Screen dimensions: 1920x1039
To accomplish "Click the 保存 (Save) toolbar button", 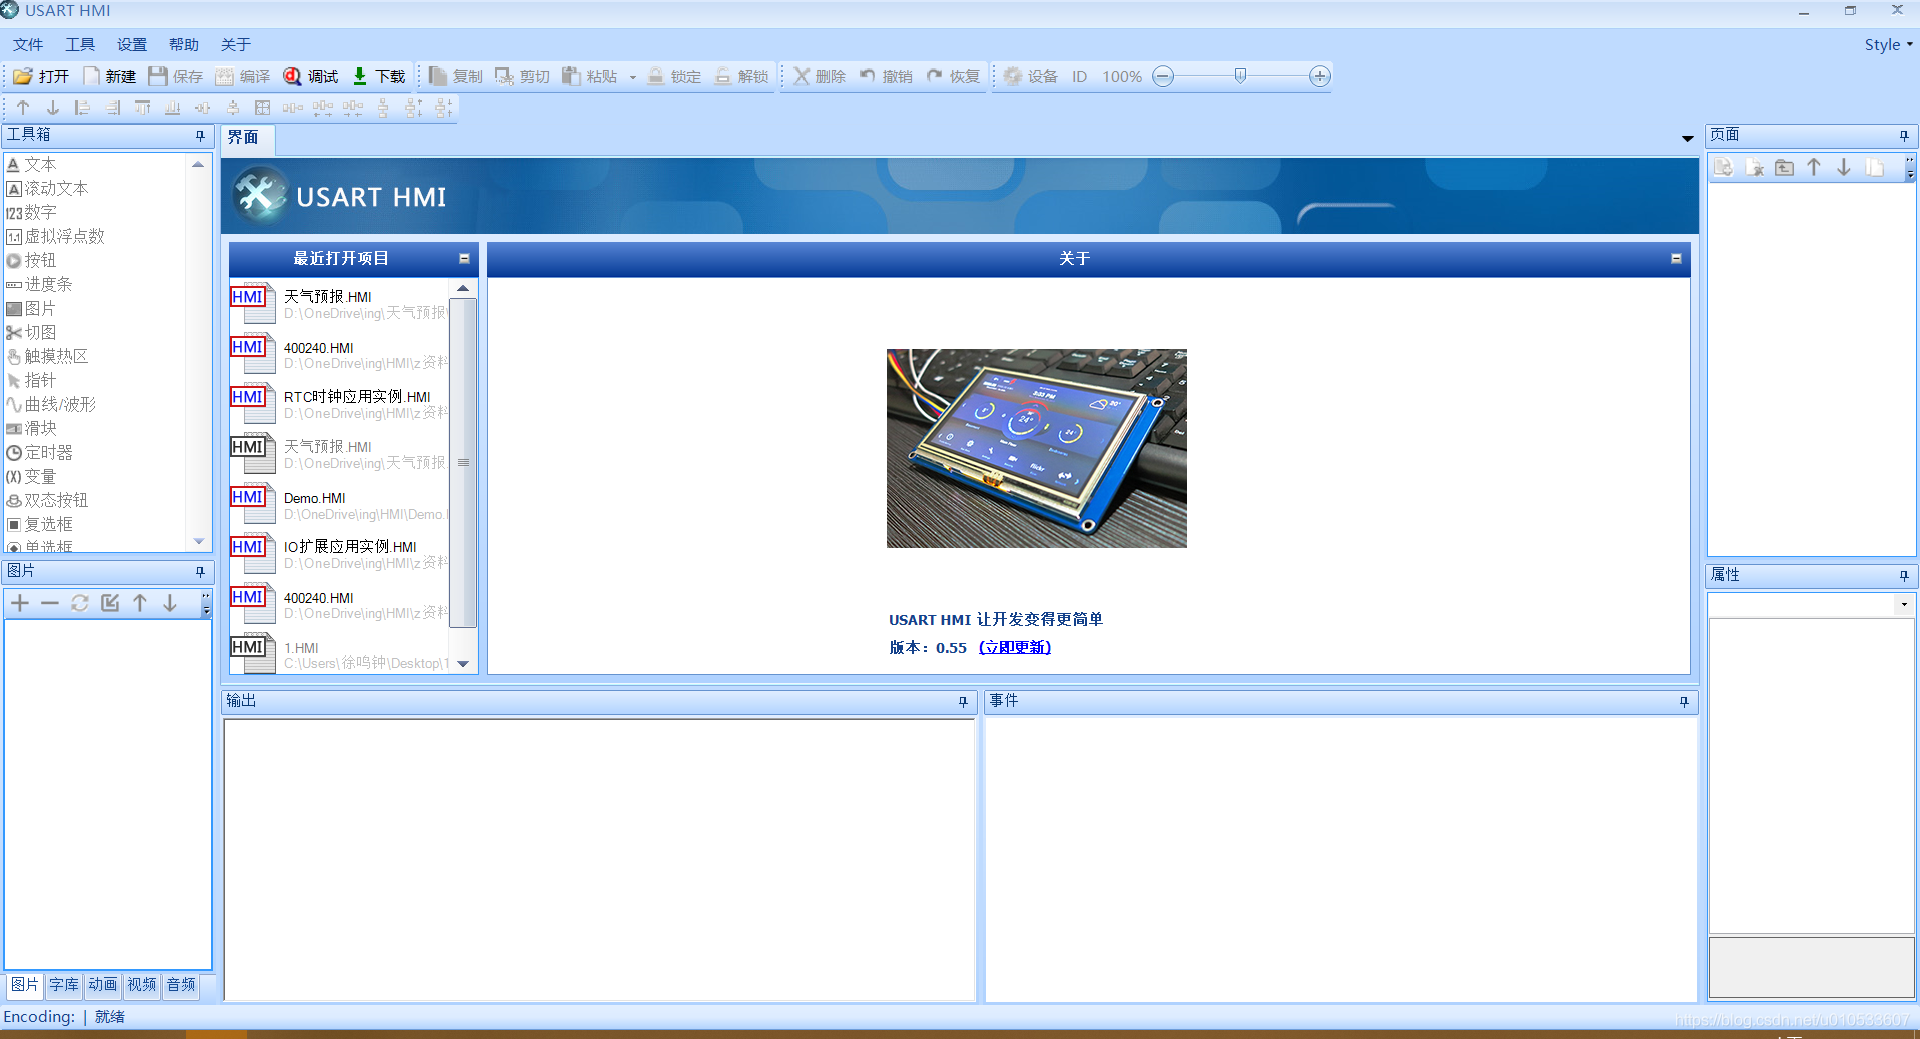I will pos(176,76).
